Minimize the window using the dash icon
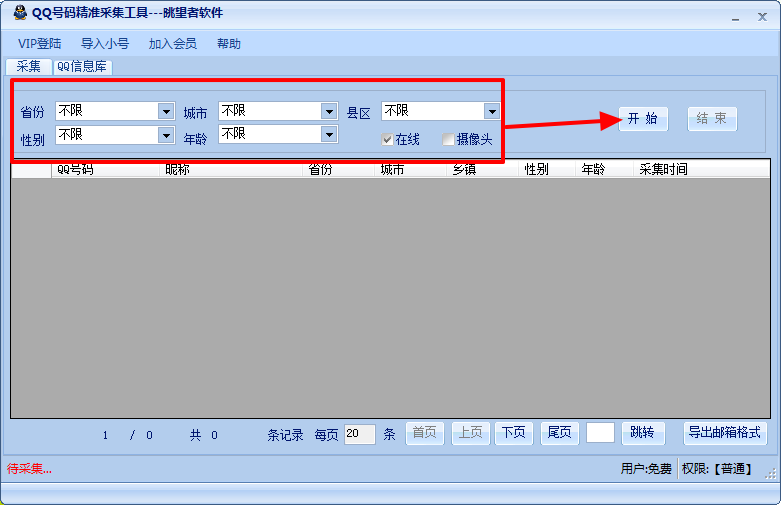The width and height of the screenshot is (781, 505). (x=735, y=18)
